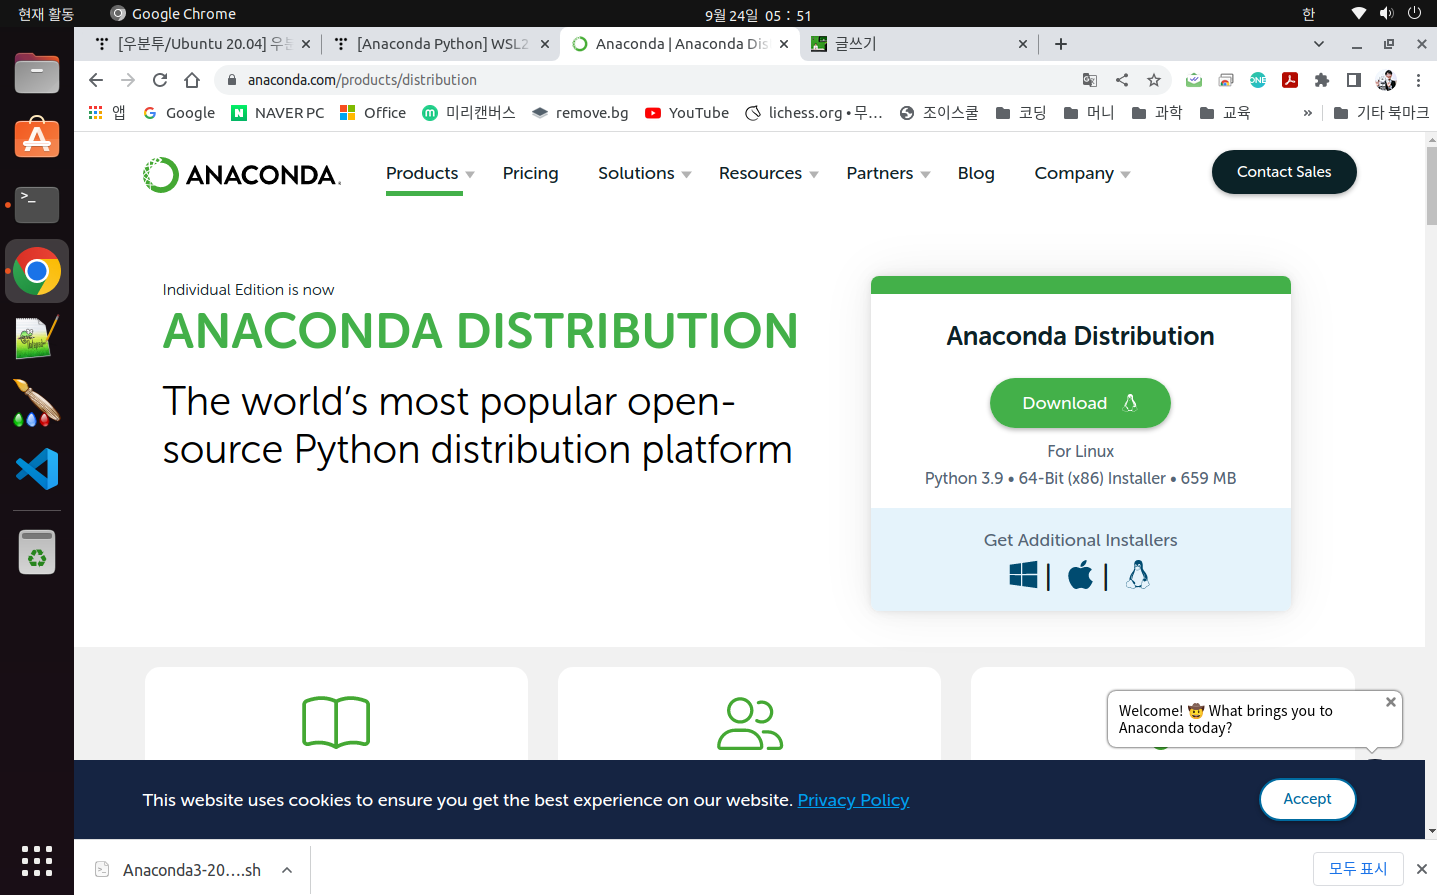Click the browser back arrow
The height and width of the screenshot is (895, 1437).
click(96, 80)
